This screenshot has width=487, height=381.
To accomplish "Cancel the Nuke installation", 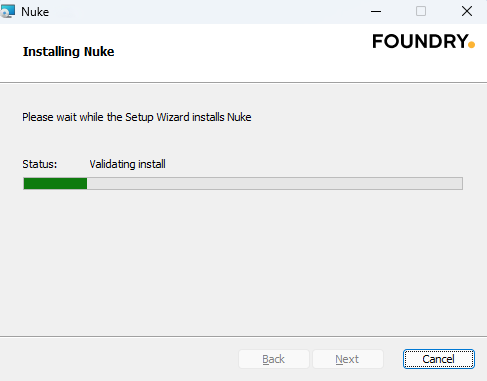I will click(438, 359).
